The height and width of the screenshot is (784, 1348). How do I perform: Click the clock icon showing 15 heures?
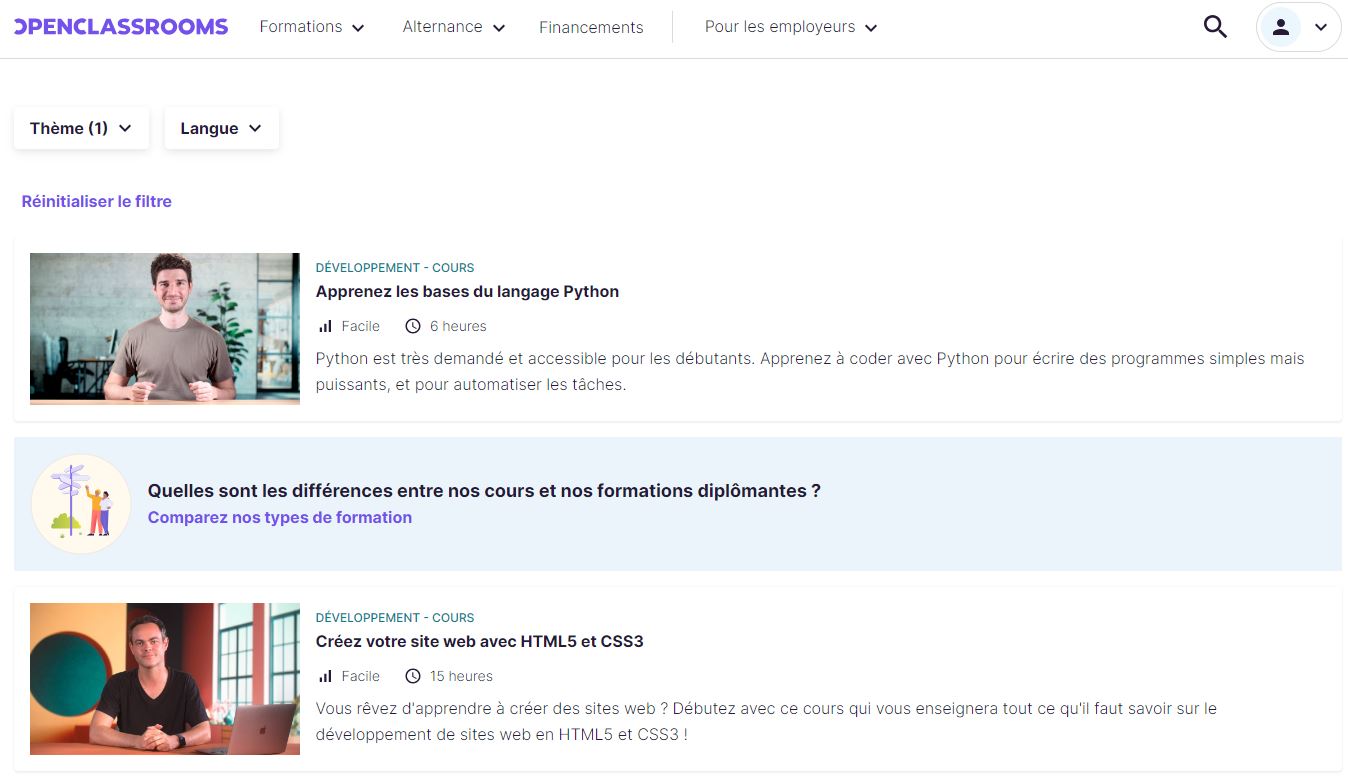[x=412, y=676]
